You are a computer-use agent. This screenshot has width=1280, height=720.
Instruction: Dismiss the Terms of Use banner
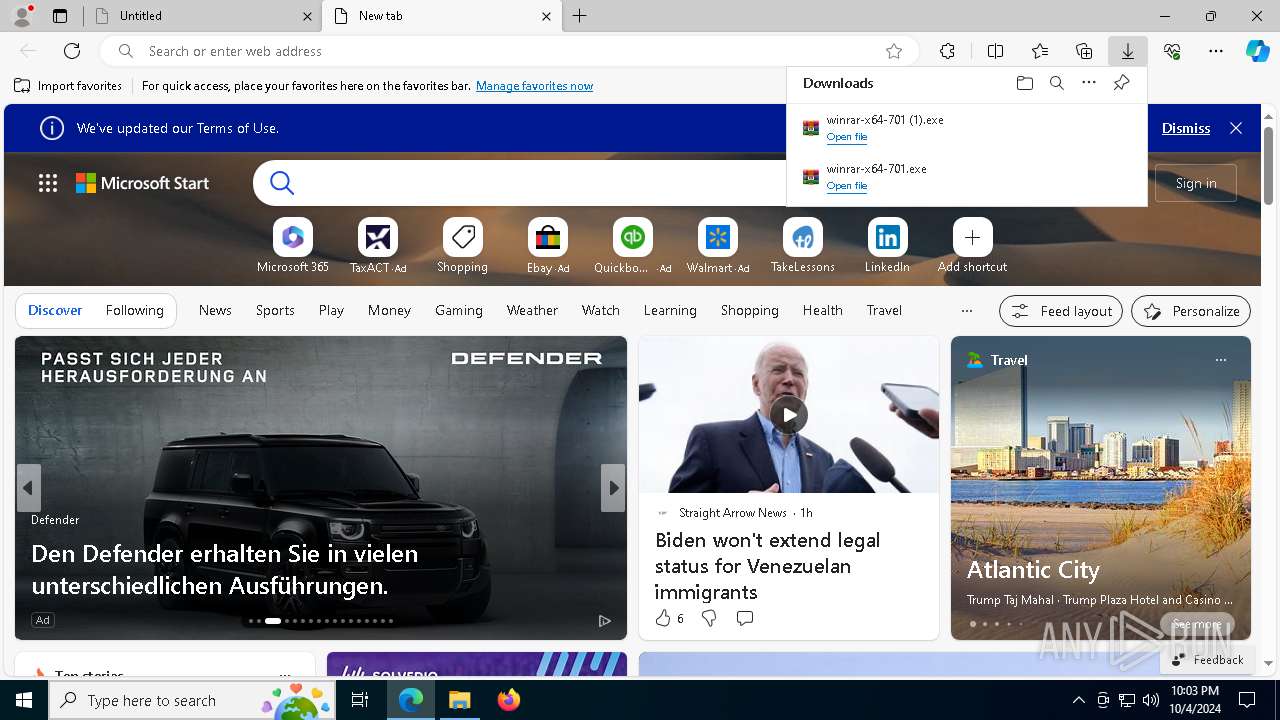[x=1186, y=128]
